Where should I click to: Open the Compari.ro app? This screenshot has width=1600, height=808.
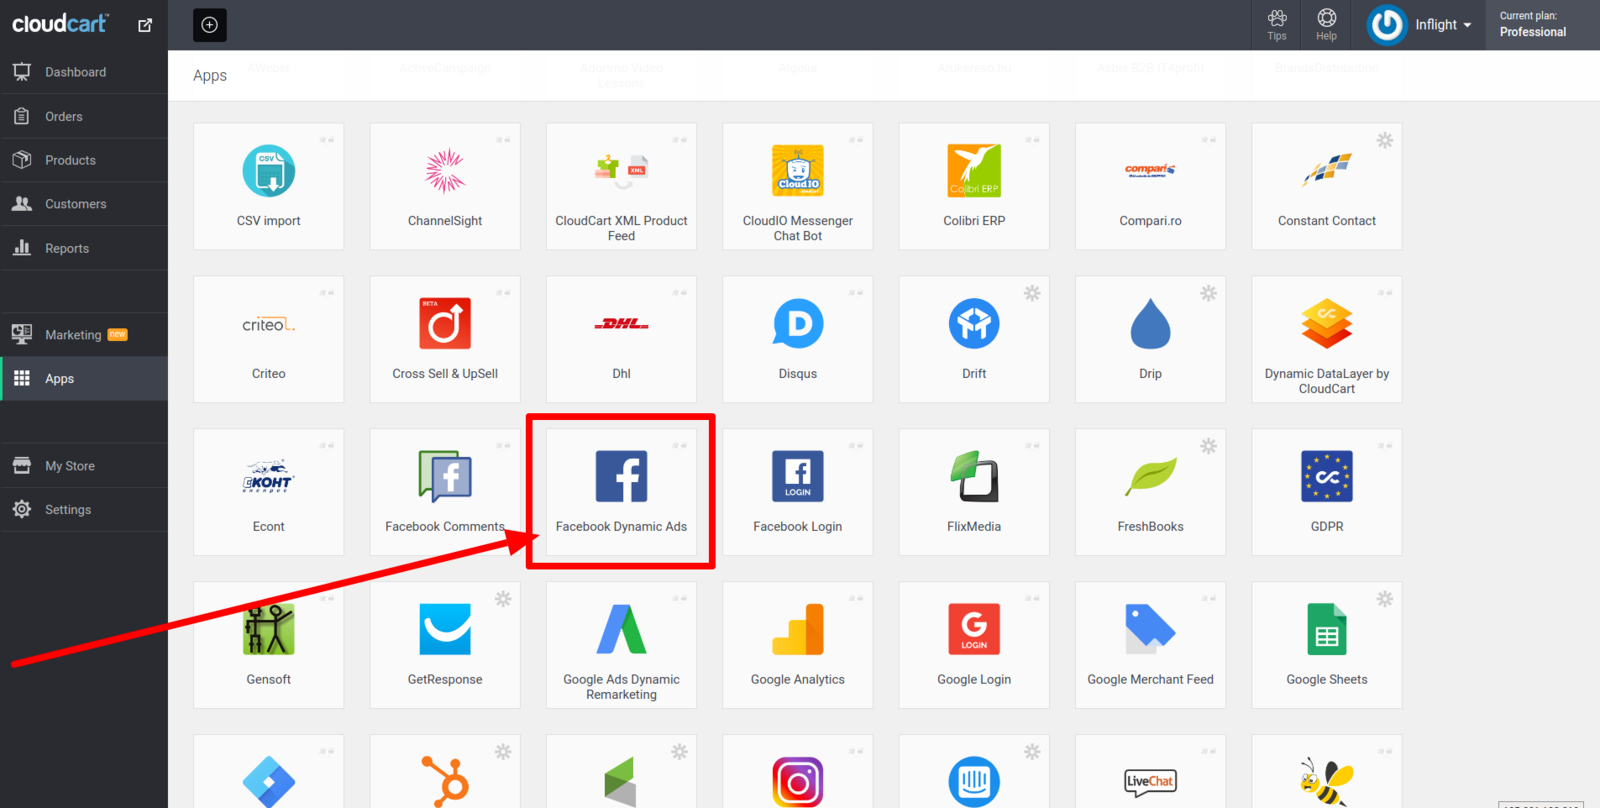click(x=1151, y=186)
